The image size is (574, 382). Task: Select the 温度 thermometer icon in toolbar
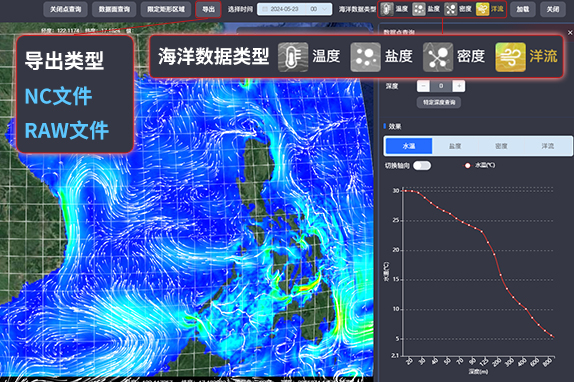tap(386, 9)
